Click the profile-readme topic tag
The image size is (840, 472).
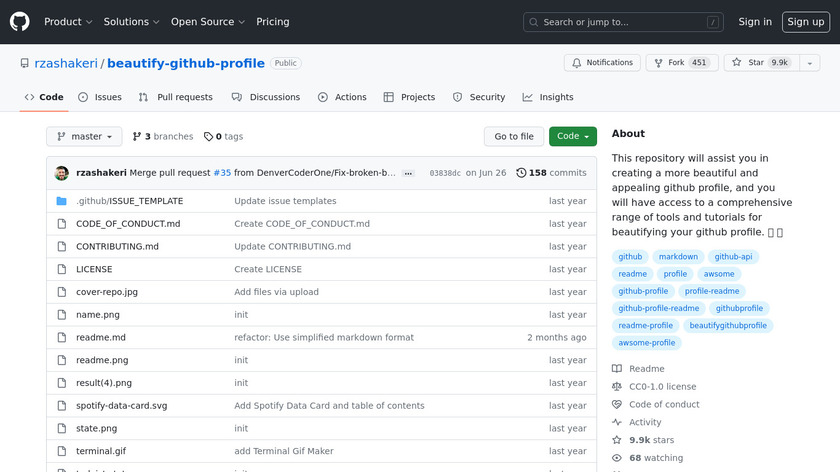712,291
